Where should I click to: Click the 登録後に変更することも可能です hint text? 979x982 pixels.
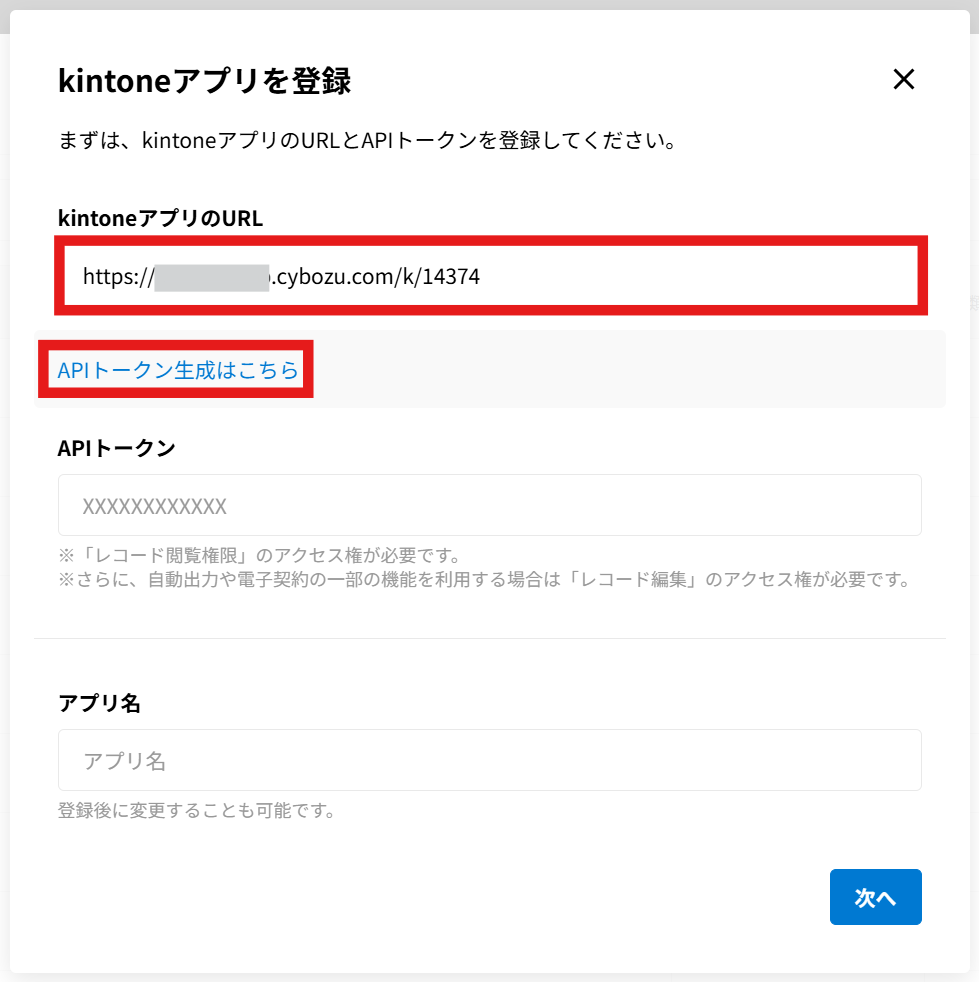tap(196, 810)
